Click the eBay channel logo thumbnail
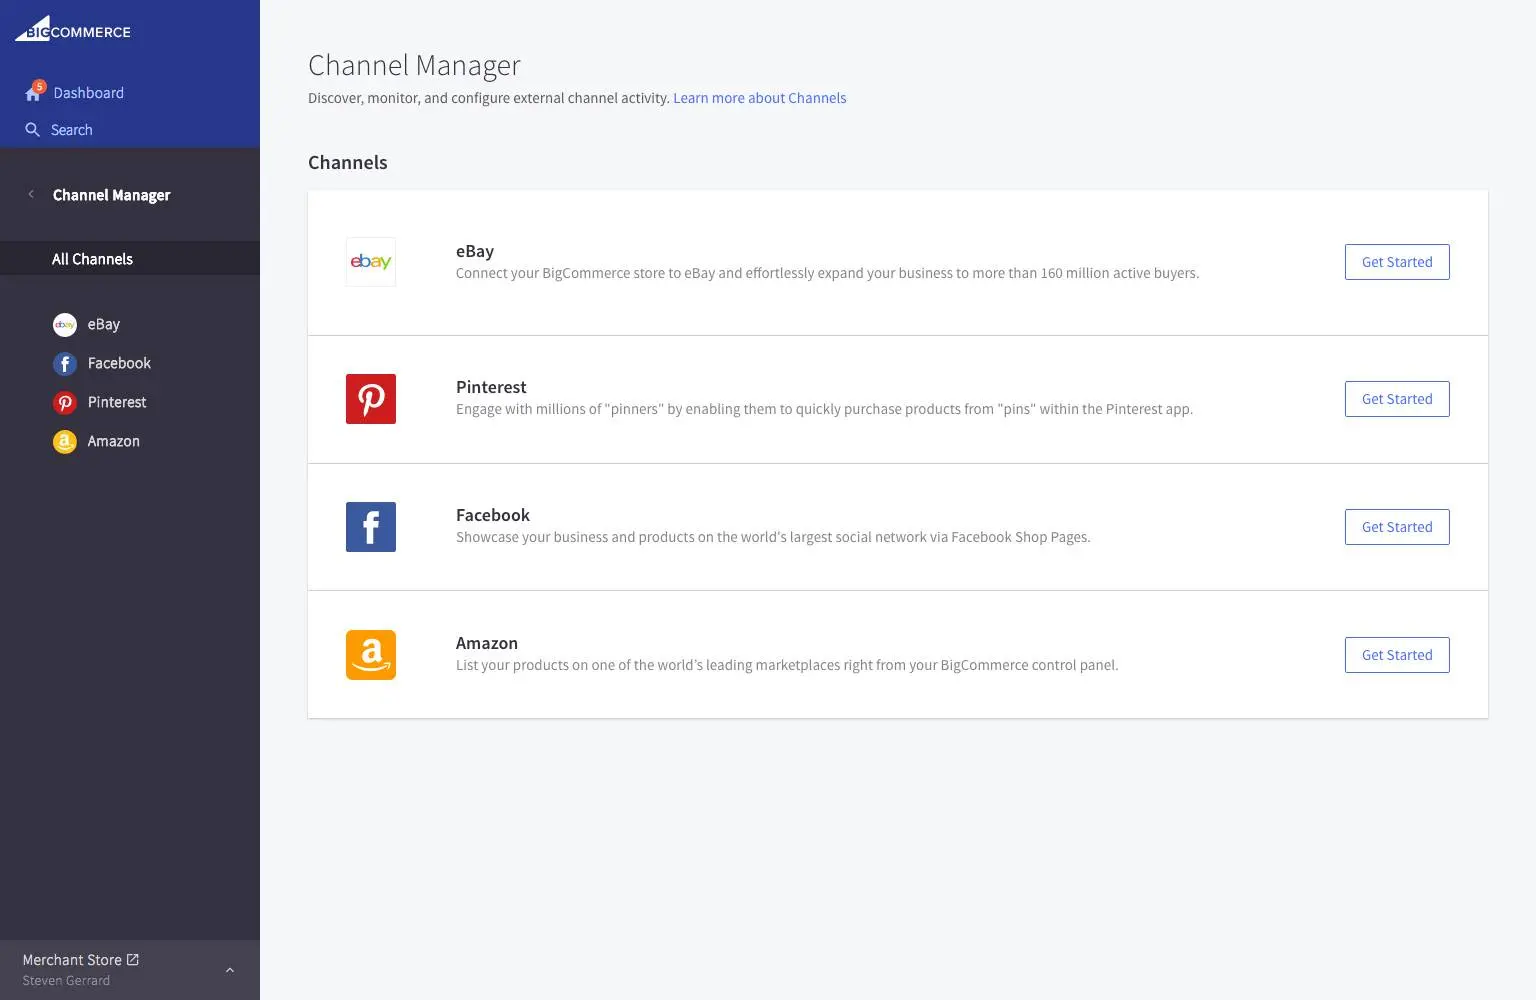The image size is (1536, 1000). [x=371, y=262]
